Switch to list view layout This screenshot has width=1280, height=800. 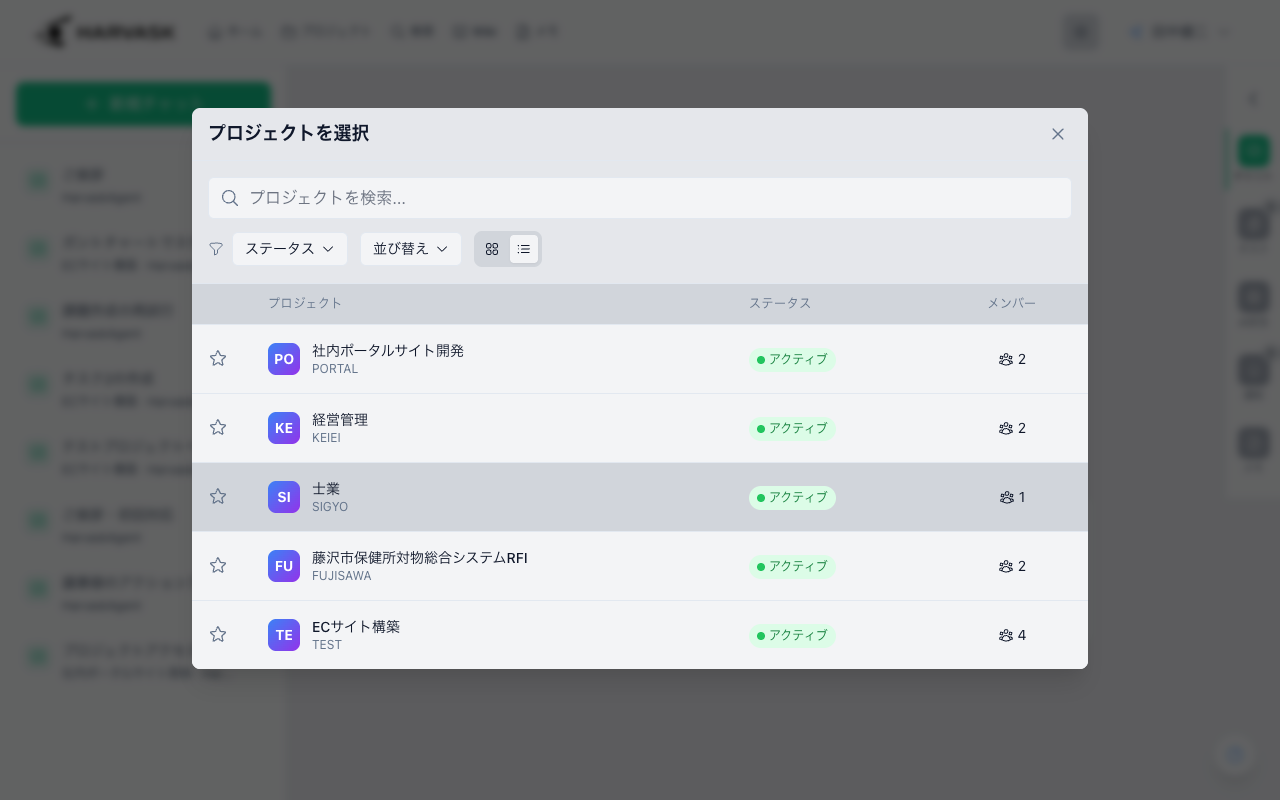(x=524, y=249)
